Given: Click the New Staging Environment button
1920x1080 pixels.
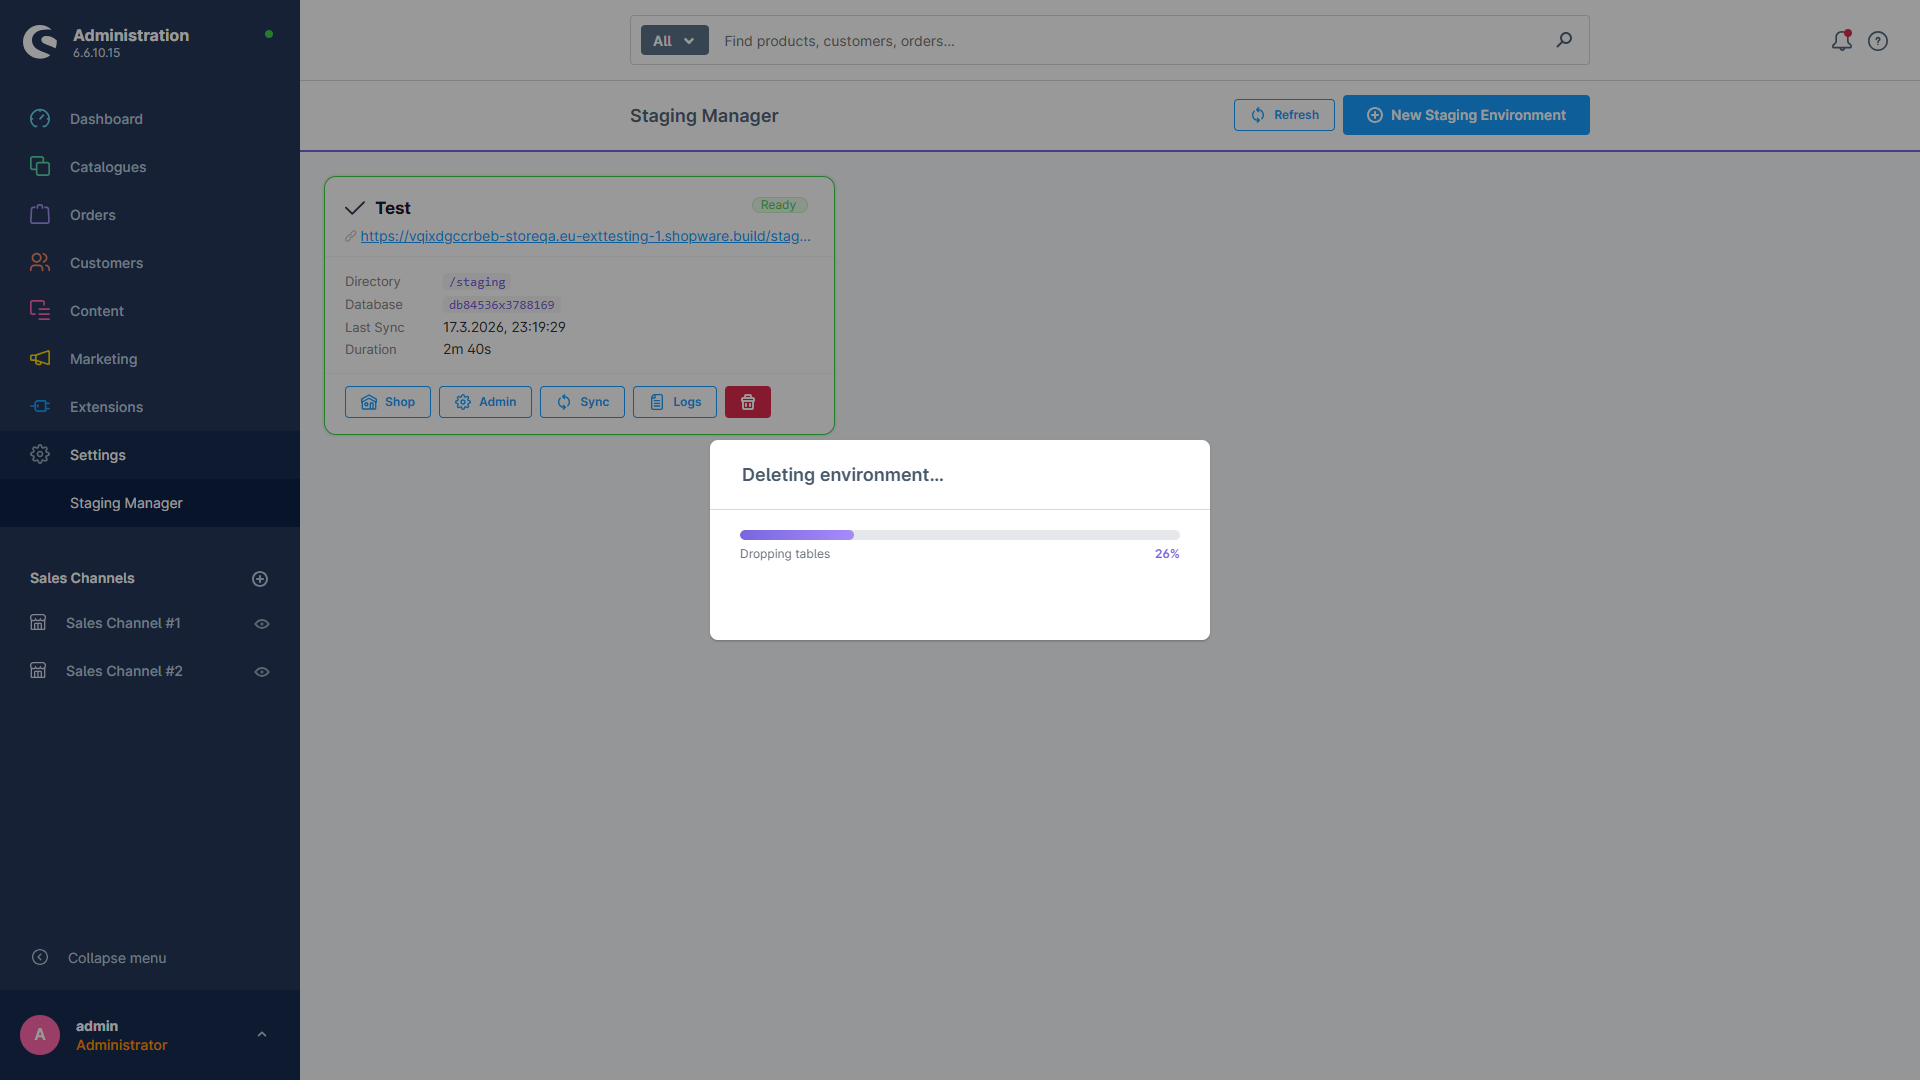Looking at the screenshot, I should [1466, 115].
